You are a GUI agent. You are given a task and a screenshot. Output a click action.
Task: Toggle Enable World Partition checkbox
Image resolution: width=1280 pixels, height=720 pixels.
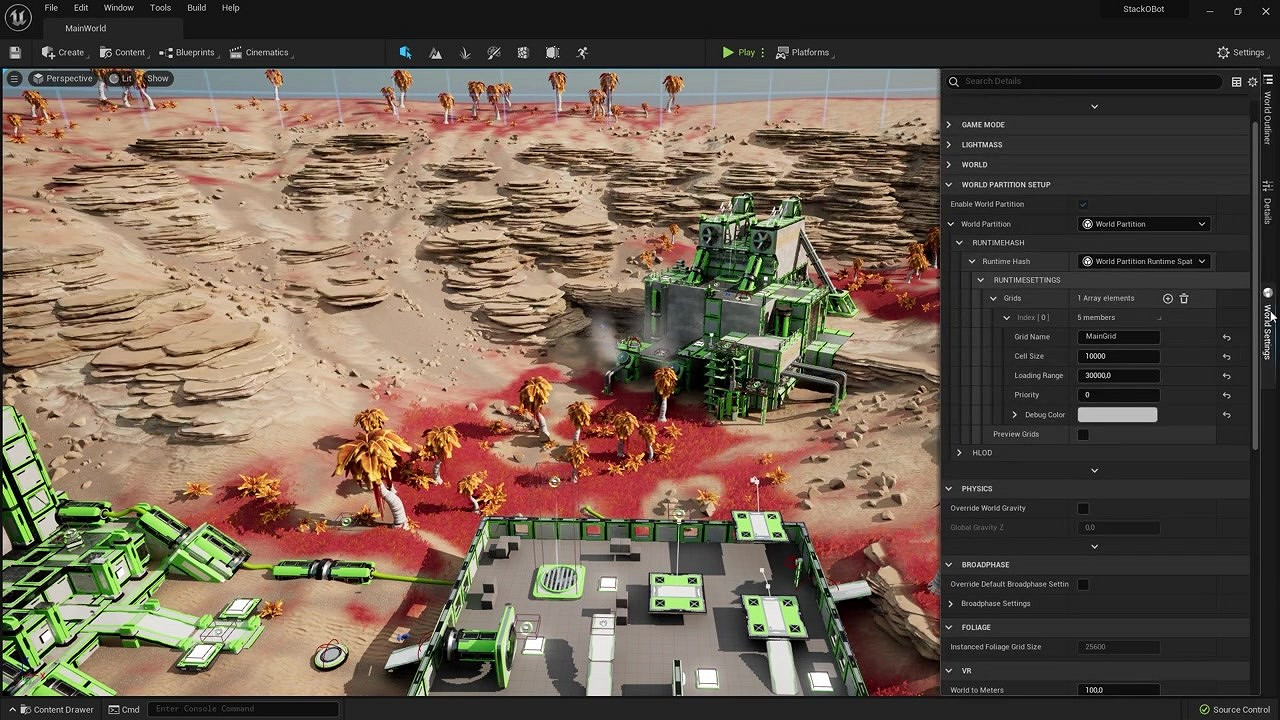point(1083,204)
